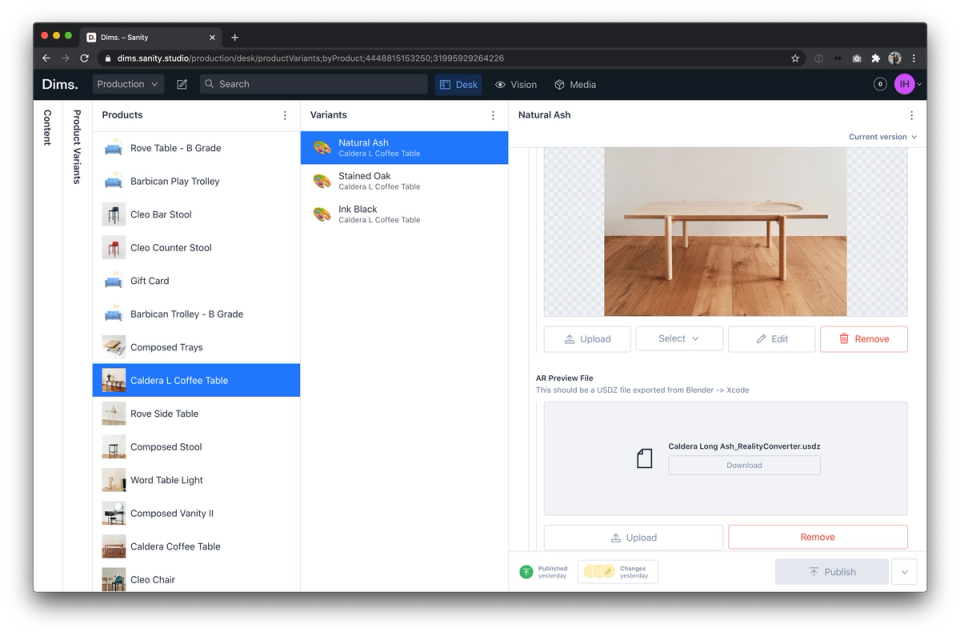The height and width of the screenshot is (636, 960).
Task: Select the Stained Oak variant
Action: [404, 181]
